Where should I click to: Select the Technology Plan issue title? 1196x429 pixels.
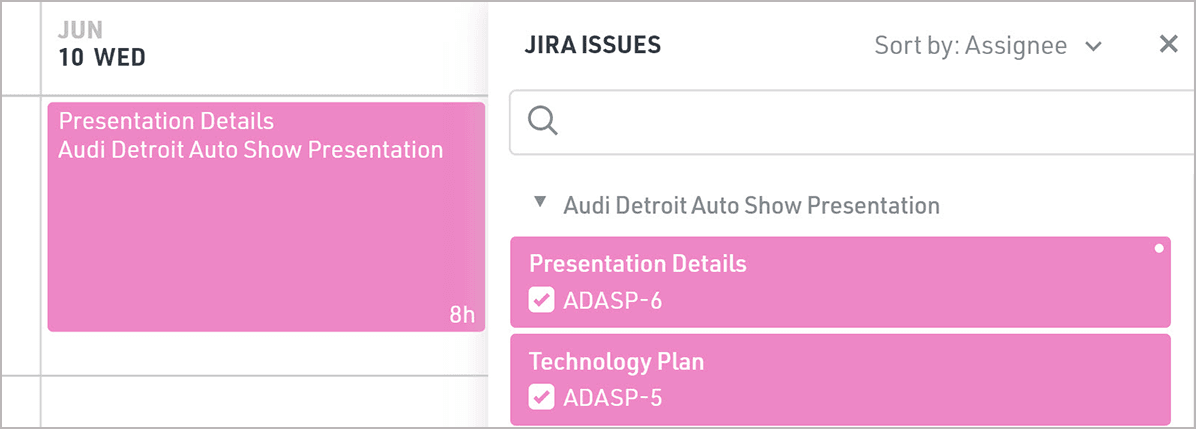tap(616, 362)
